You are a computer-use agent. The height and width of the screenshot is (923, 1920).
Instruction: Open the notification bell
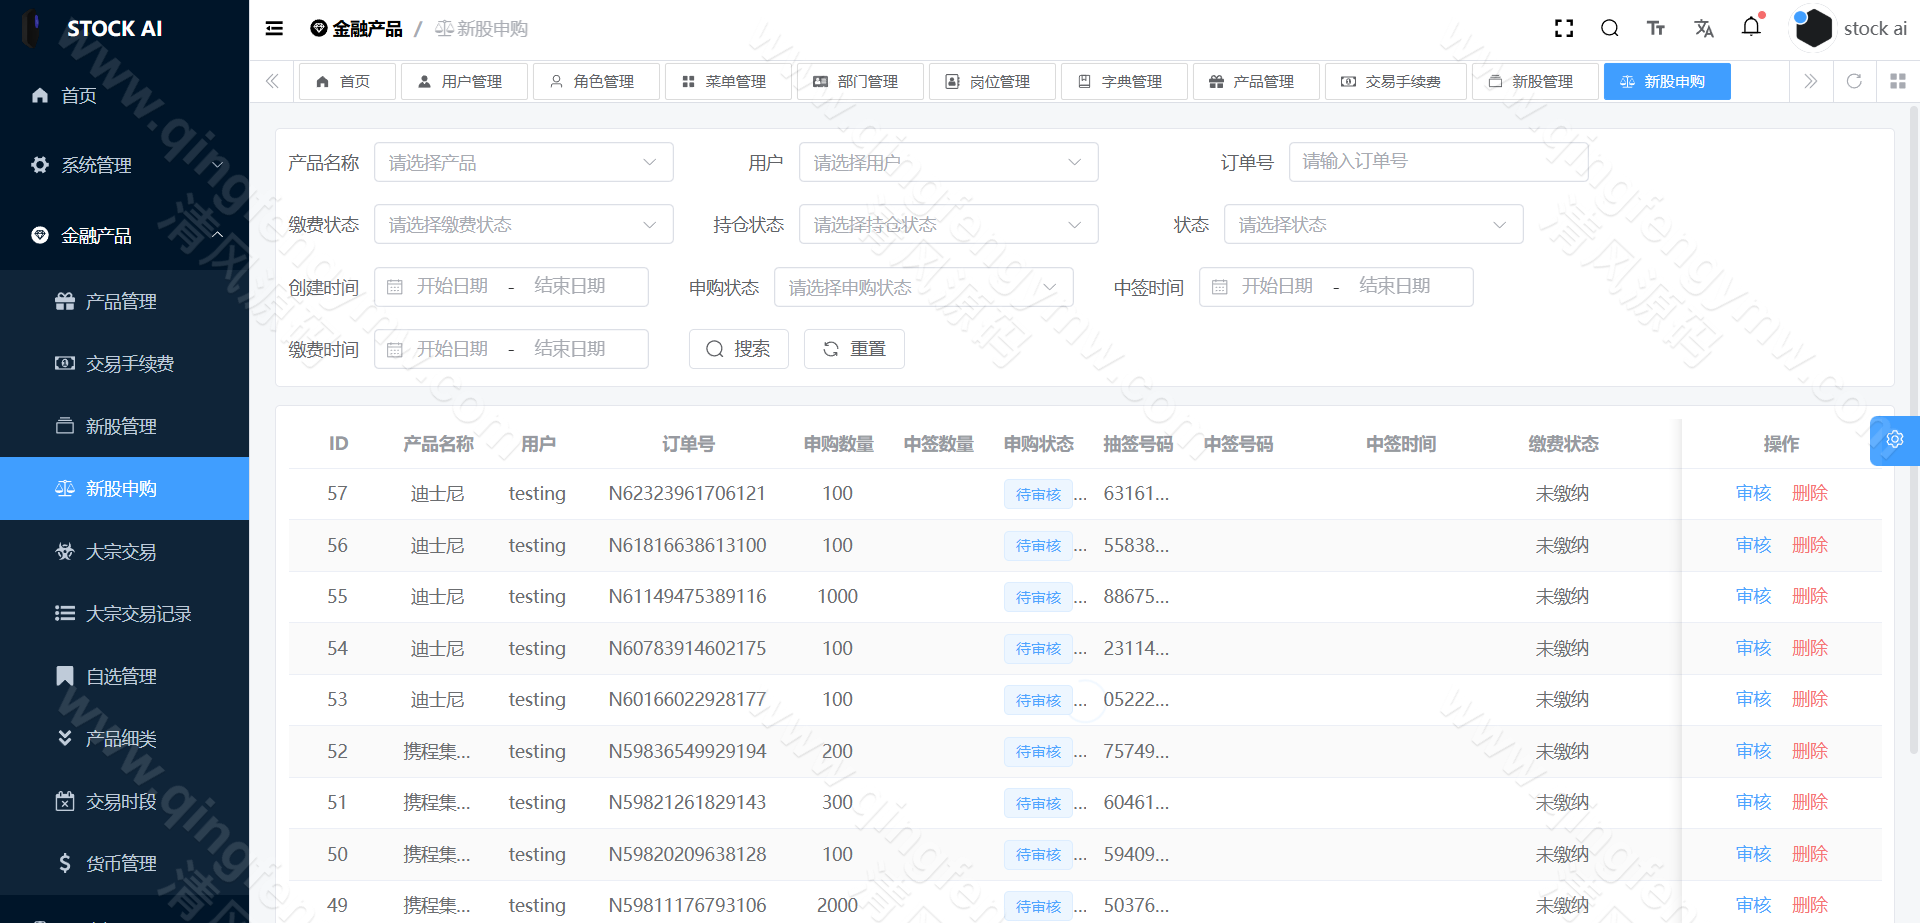[x=1751, y=28]
